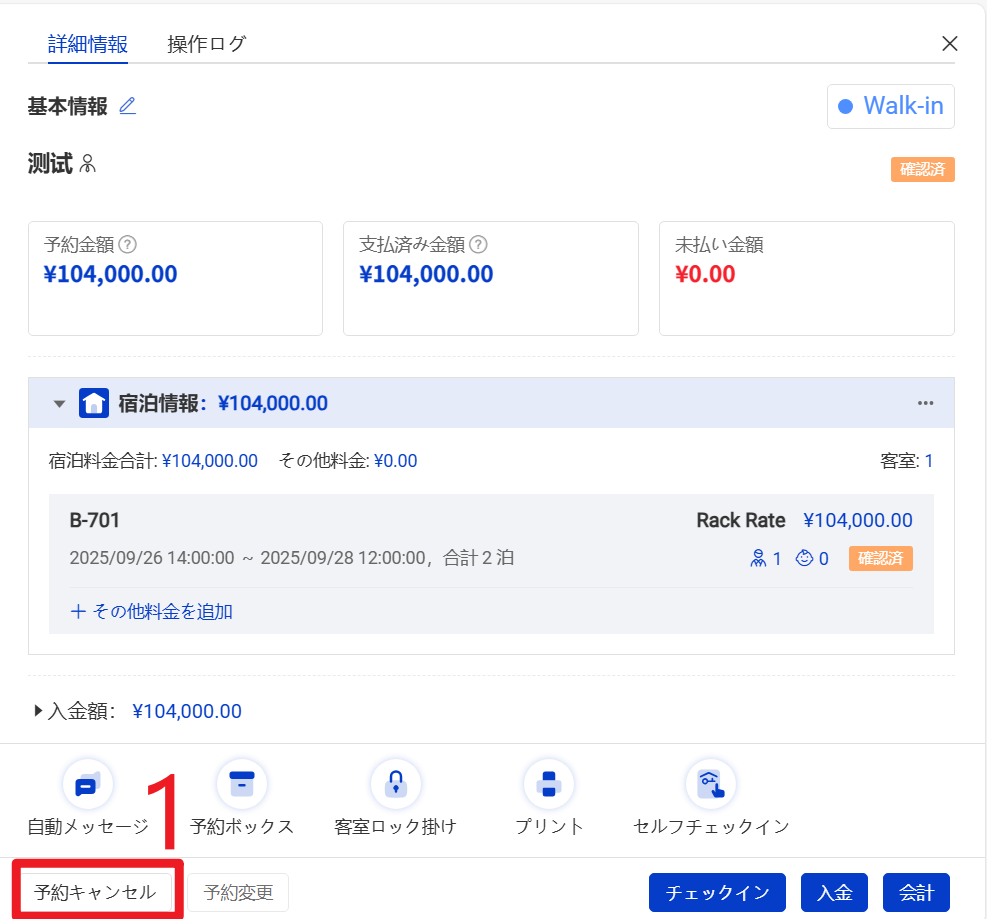Select the 詳細情報 tab
Screen dimensions: 987x919
coord(88,44)
